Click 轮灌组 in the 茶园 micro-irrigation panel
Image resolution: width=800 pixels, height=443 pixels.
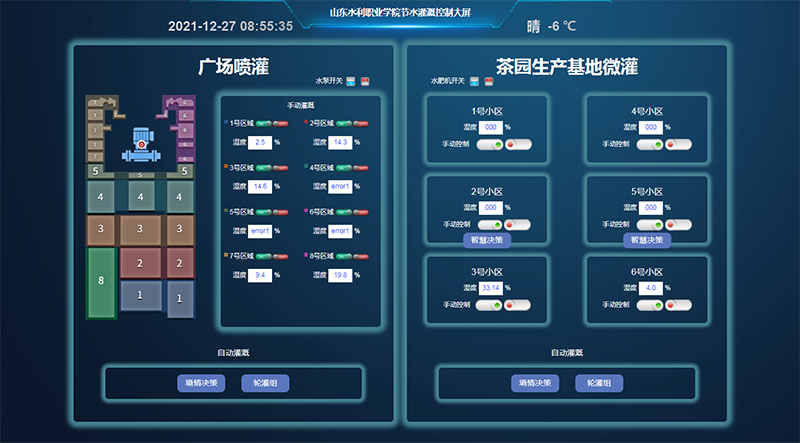click(599, 383)
